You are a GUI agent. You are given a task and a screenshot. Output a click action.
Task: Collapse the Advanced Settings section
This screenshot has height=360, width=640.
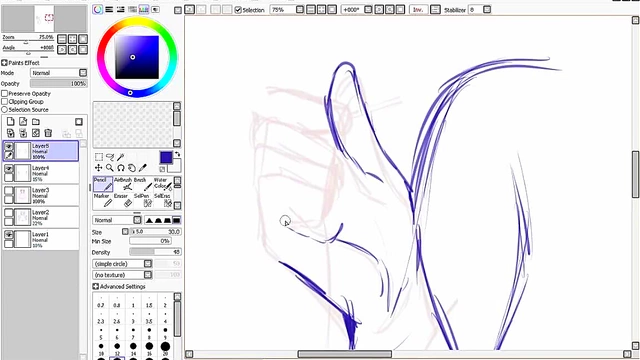click(96, 287)
